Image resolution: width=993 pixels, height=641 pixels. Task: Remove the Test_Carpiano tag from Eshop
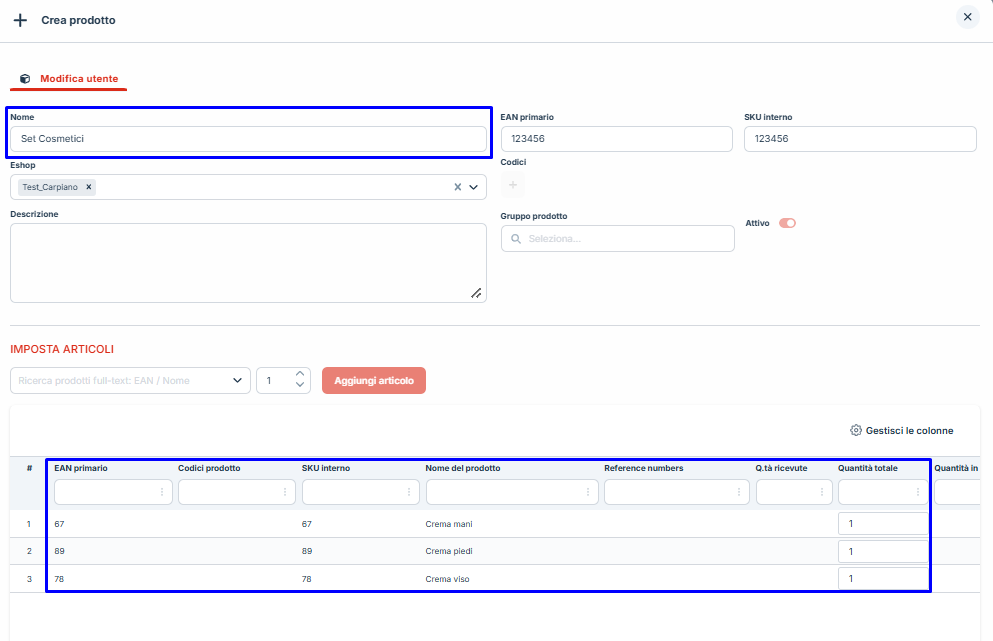pos(89,187)
